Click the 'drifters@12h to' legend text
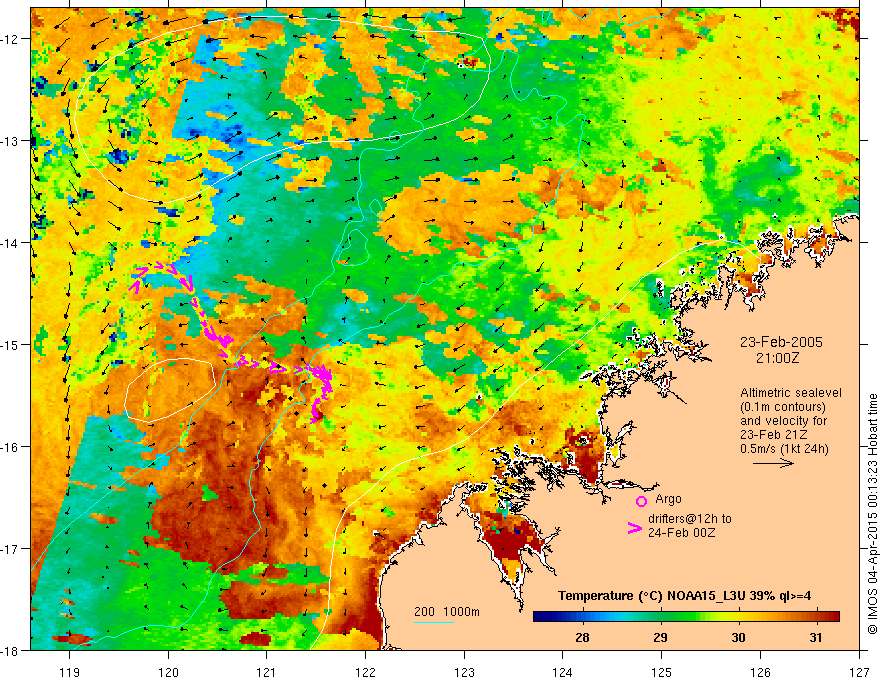Image resolution: width=880 pixels, height=680 pixels. tap(690, 519)
